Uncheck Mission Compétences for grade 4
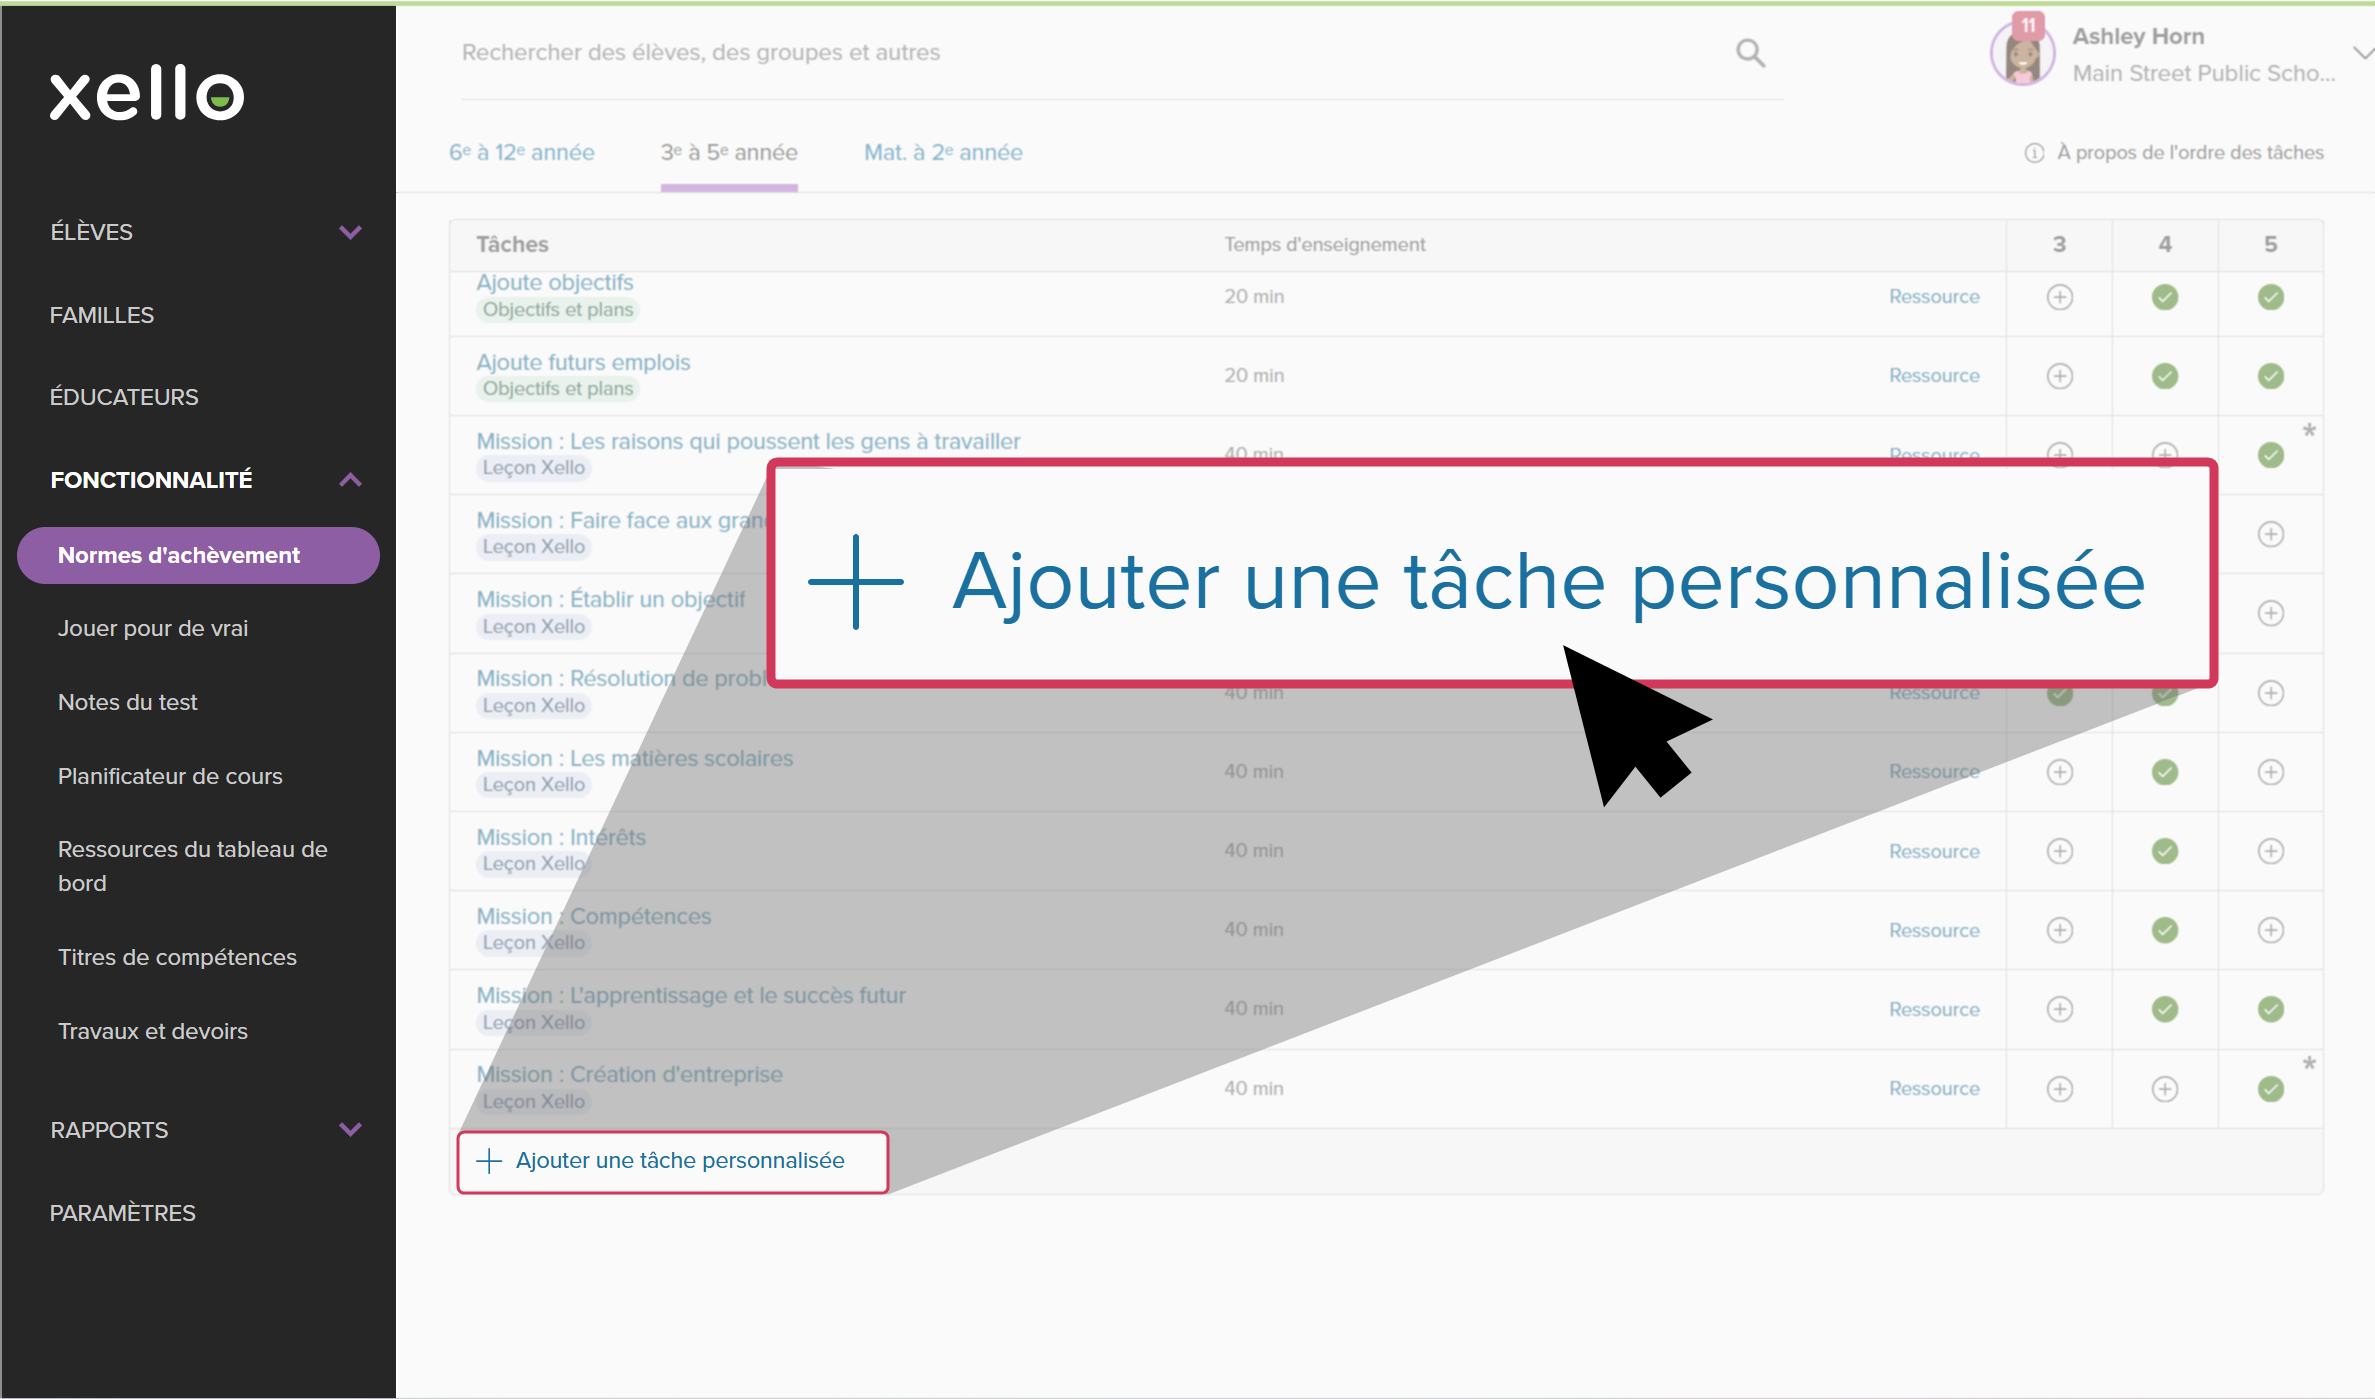The width and height of the screenshot is (2375, 1399). tap(2164, 930)
